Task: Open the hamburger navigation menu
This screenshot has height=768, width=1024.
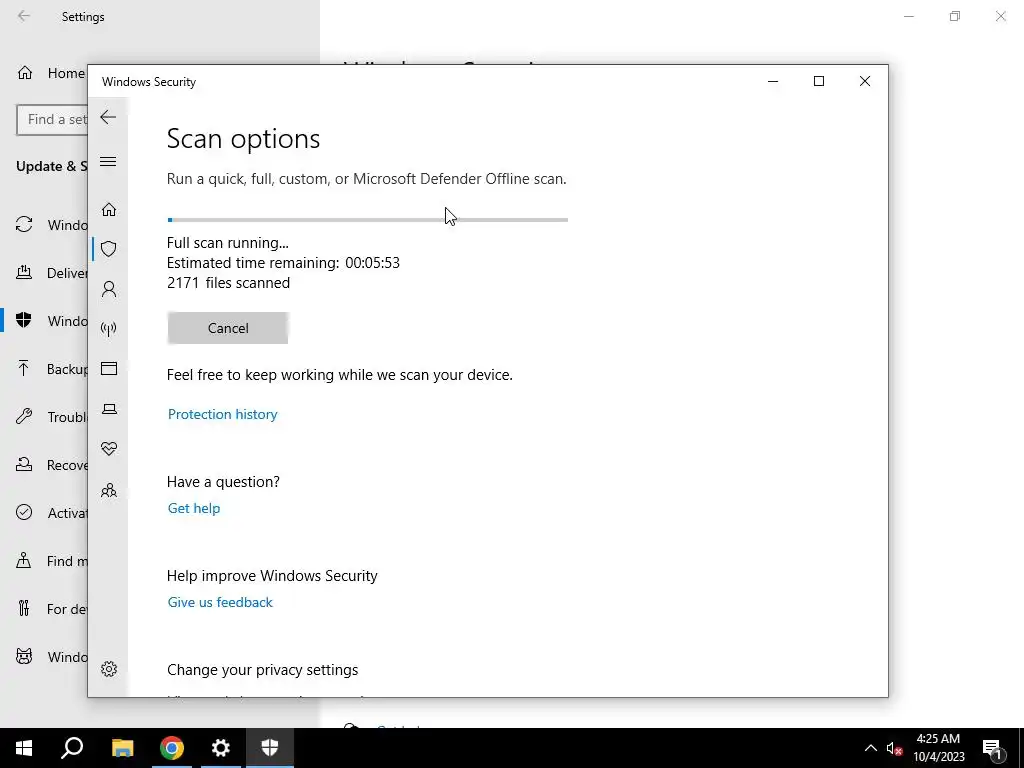Action: (x=108, y=162)
